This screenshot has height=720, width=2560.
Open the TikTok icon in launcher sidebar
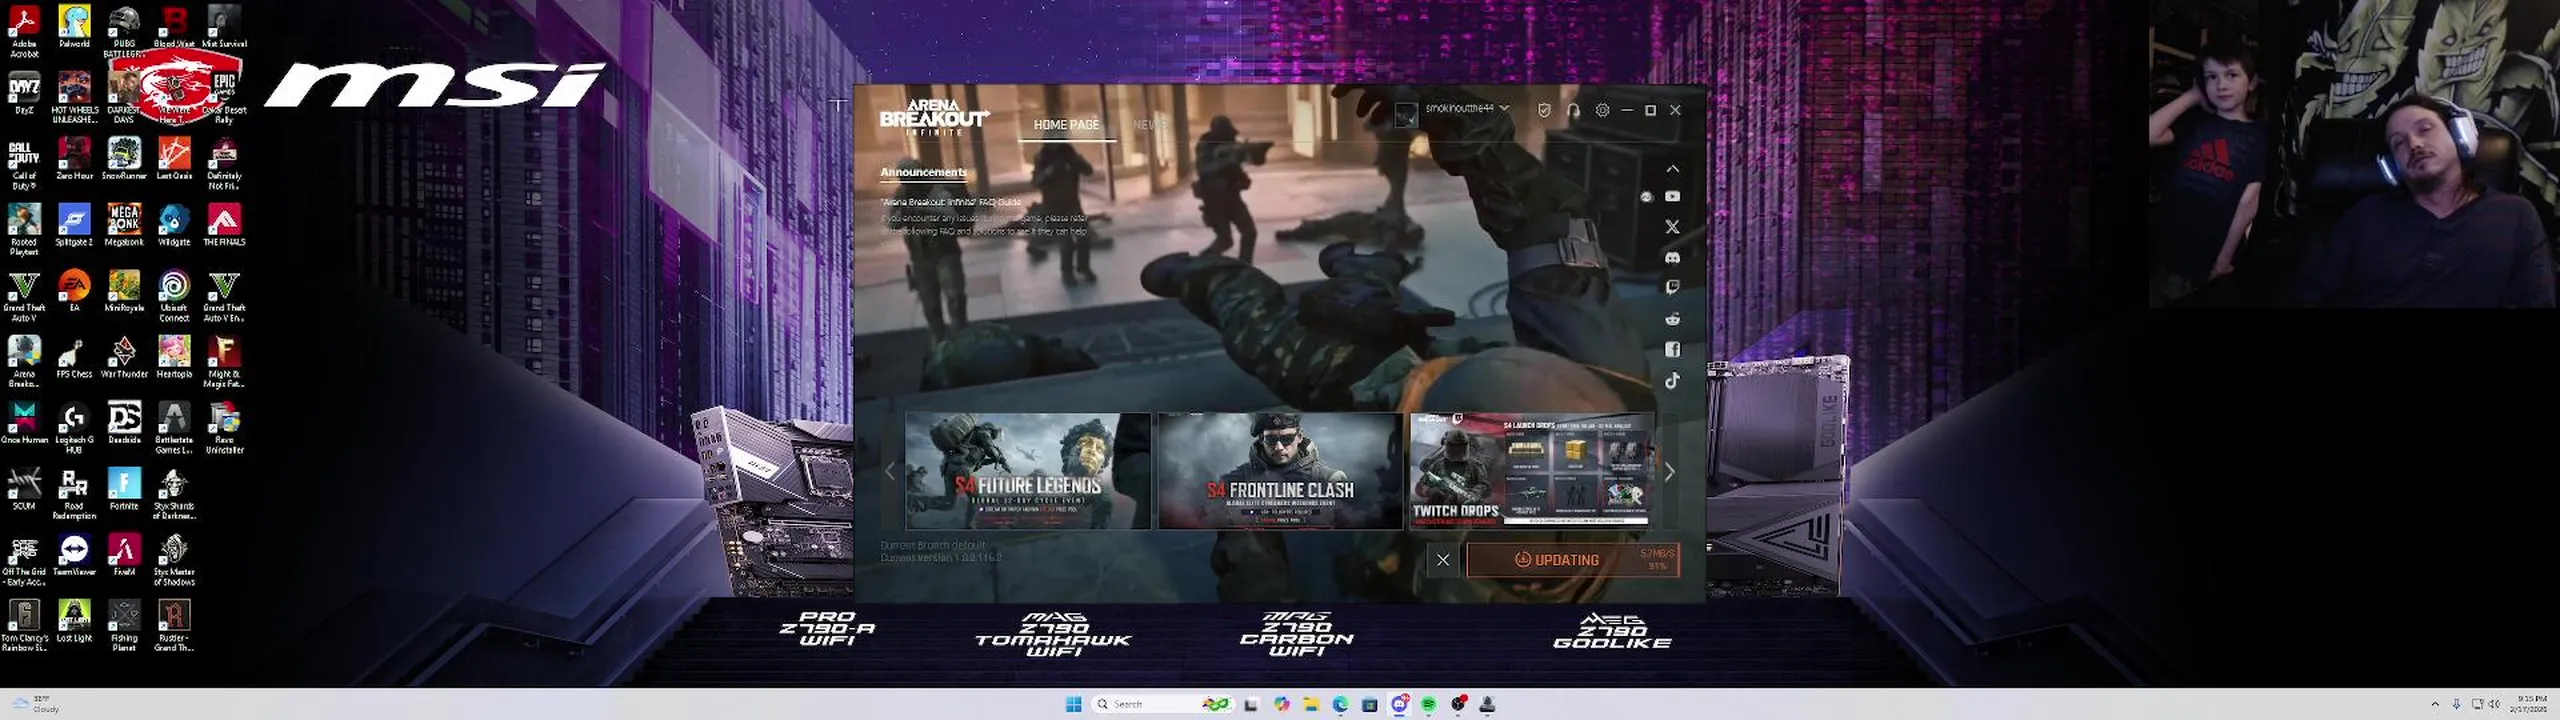coord(1672,380)
